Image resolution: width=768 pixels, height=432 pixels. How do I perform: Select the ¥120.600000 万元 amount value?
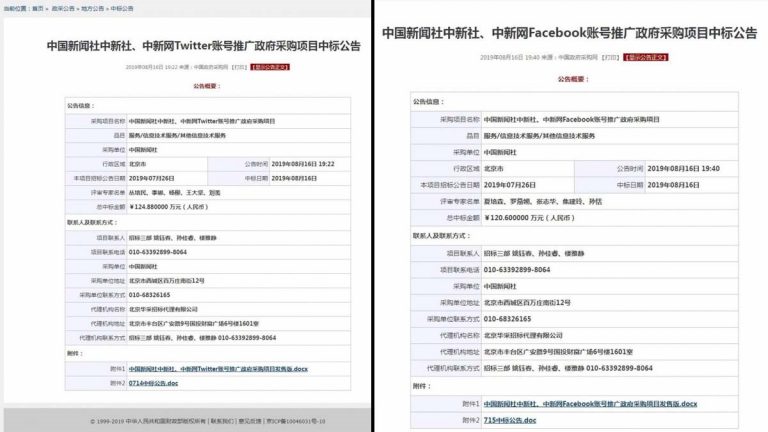point(529,218)
